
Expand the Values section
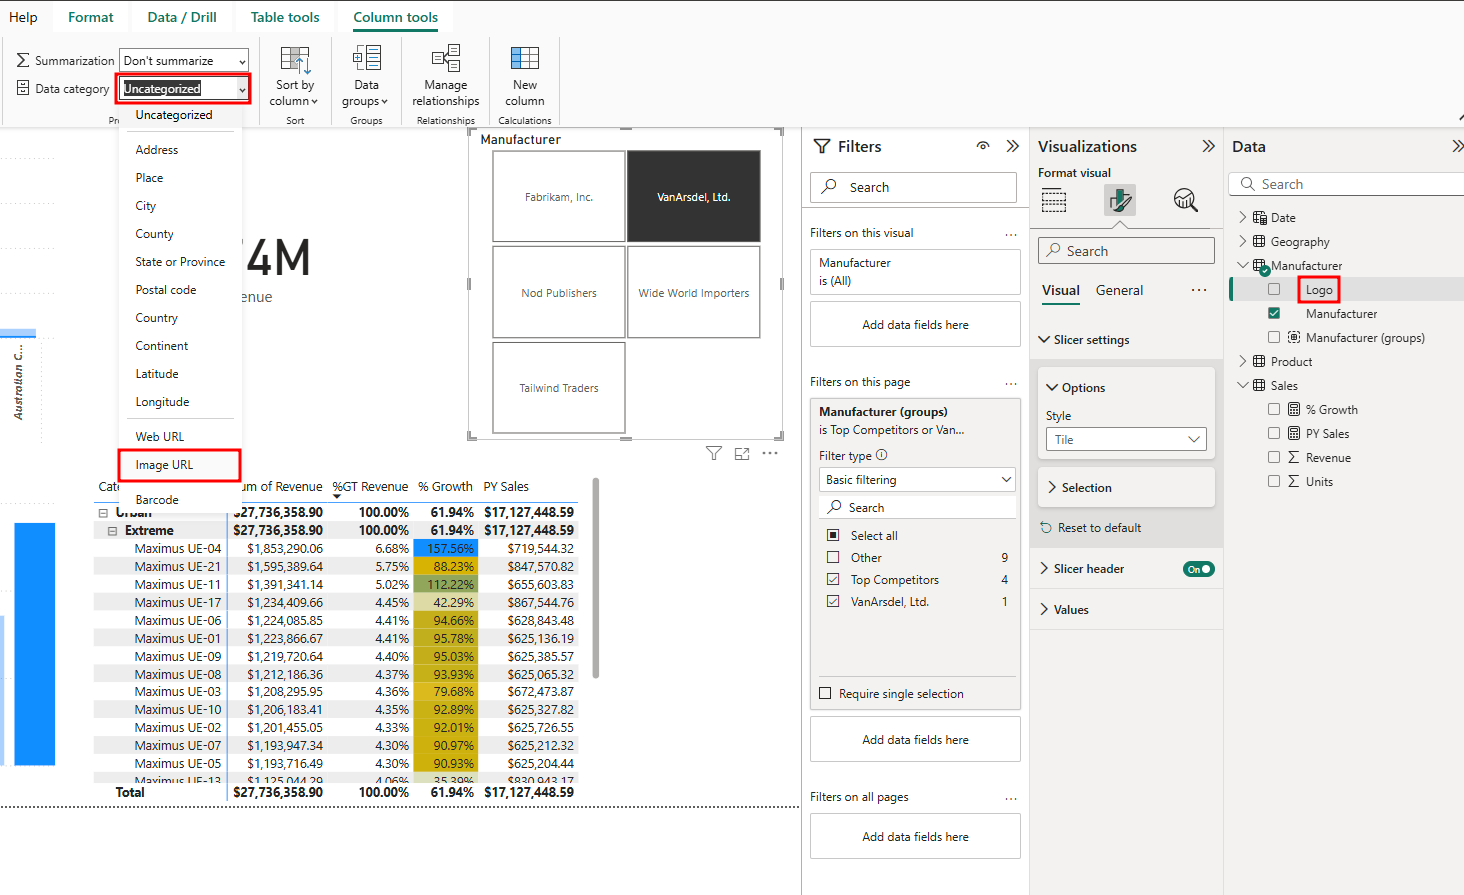[x=1044, y=610]
